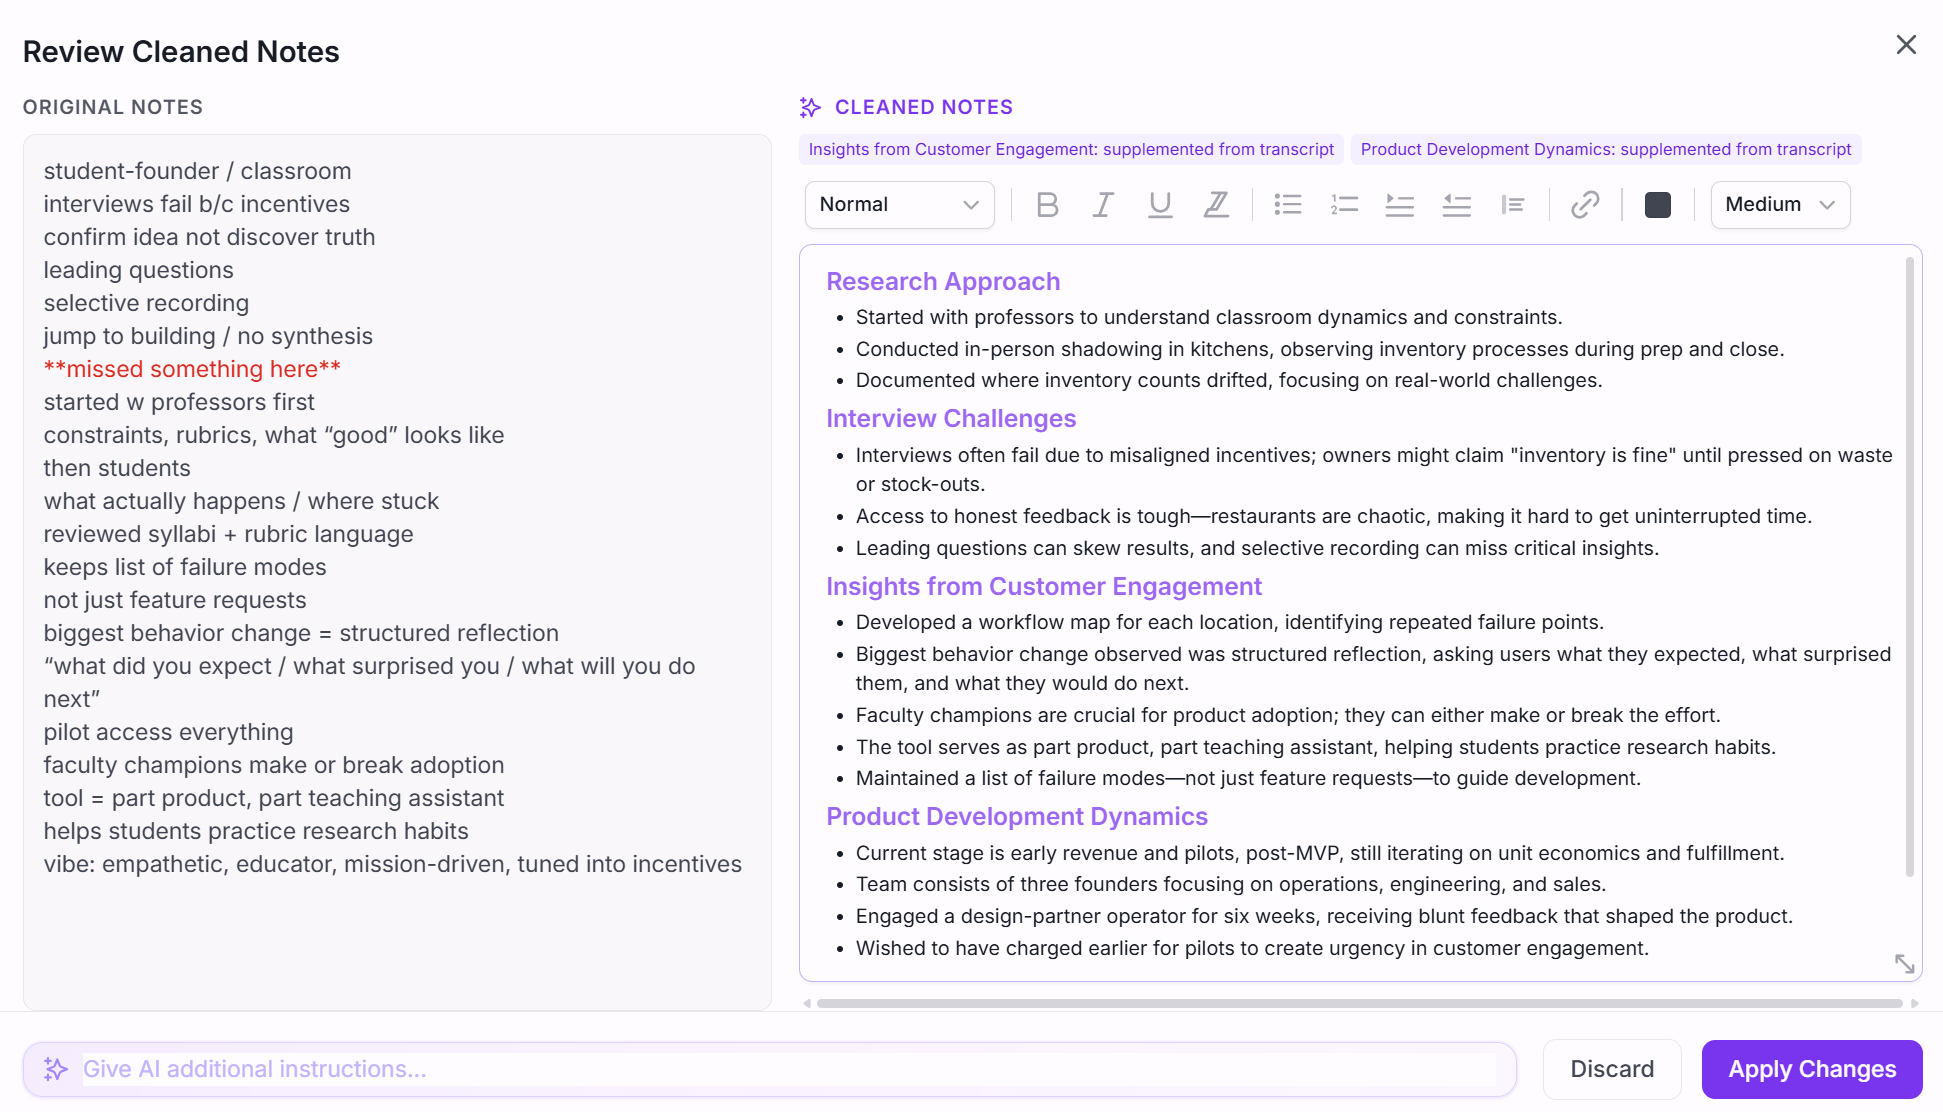Focus the AI additional instructions field
Image resolution: width=1943 pixels, height=1112 pixels.
coord(788,1069)
